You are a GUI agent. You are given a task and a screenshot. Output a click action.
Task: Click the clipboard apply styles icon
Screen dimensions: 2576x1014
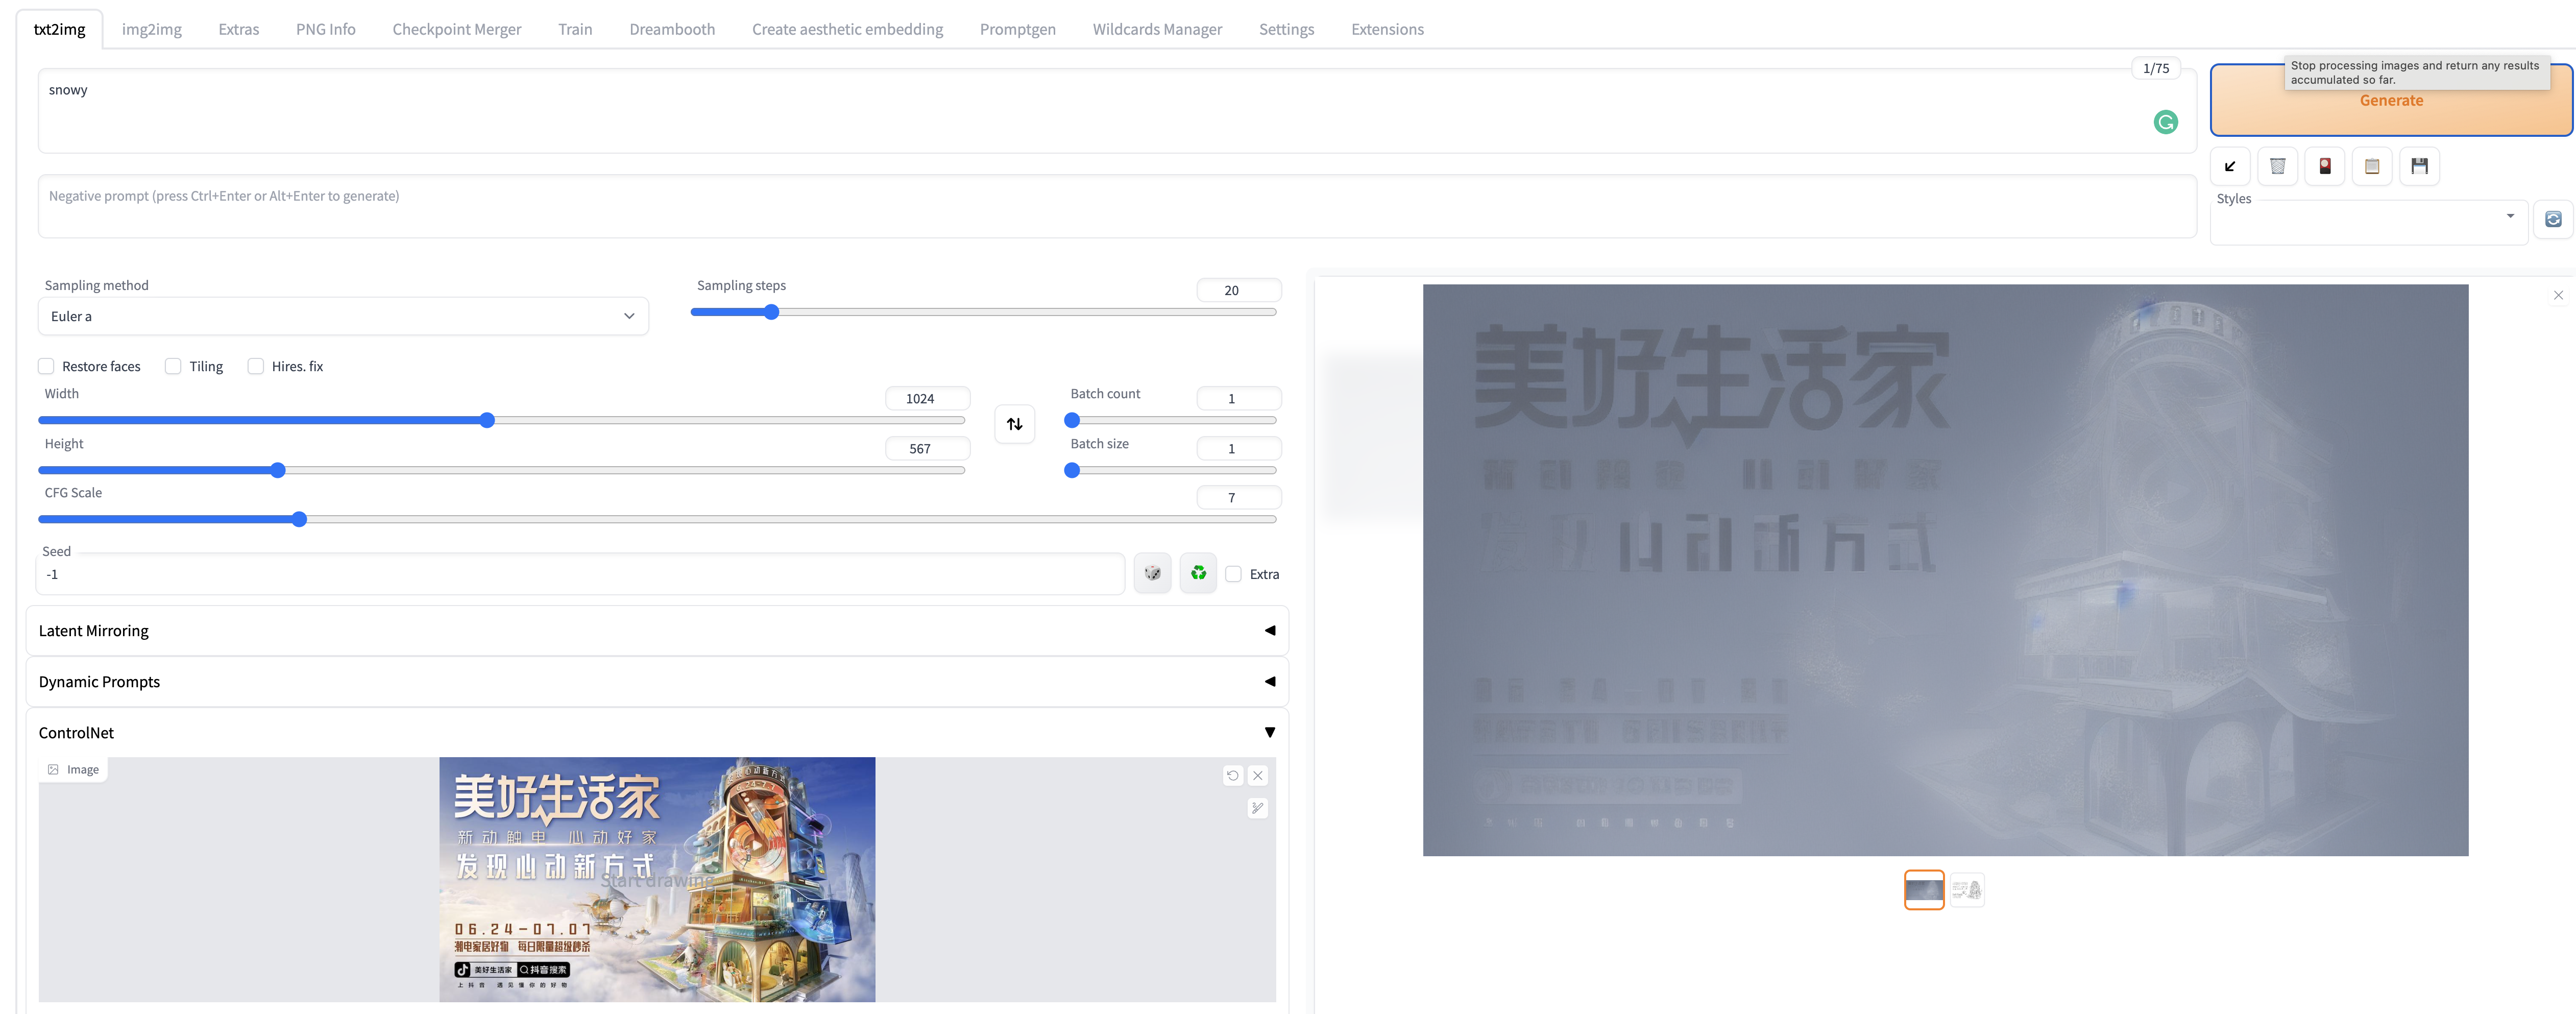(2371, 166)
